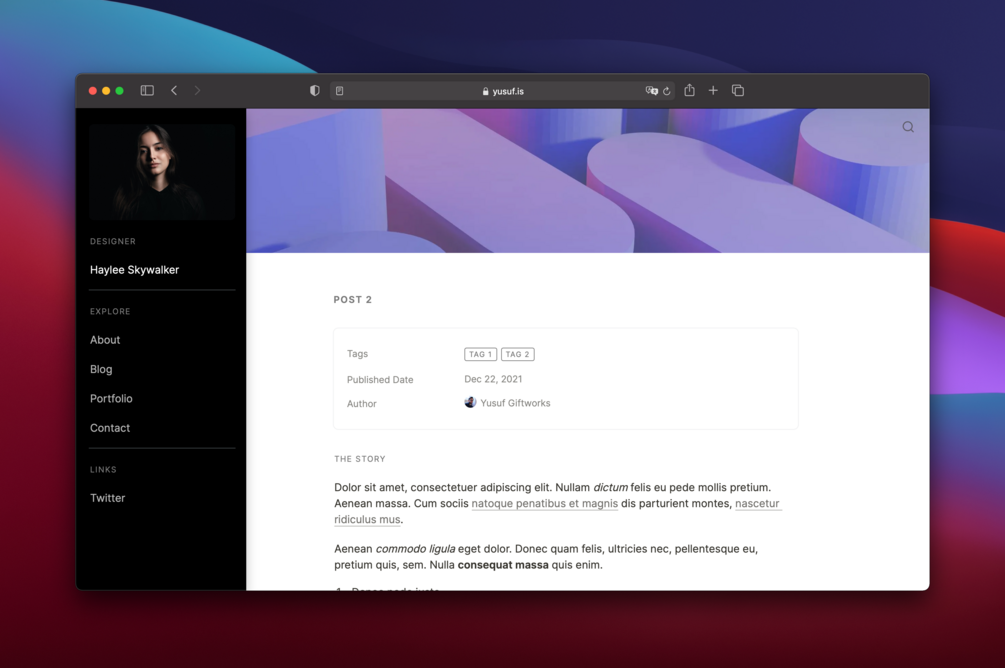The height and width of the screenshot is (668, 1005).
Task: Open the Haylee Skywalker profile photo
Action: [x=162, y=172]
